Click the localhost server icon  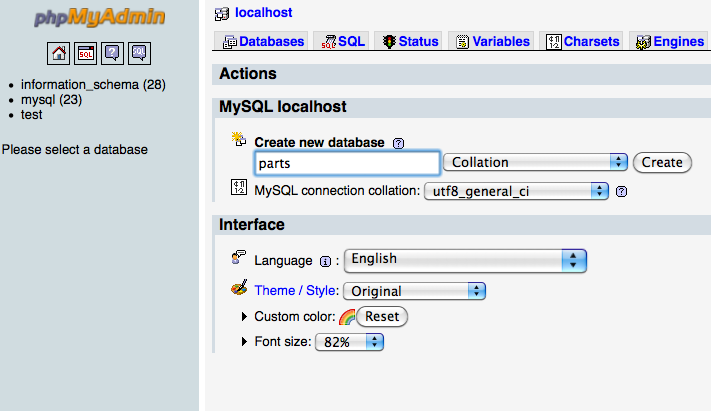pos(222,14)
